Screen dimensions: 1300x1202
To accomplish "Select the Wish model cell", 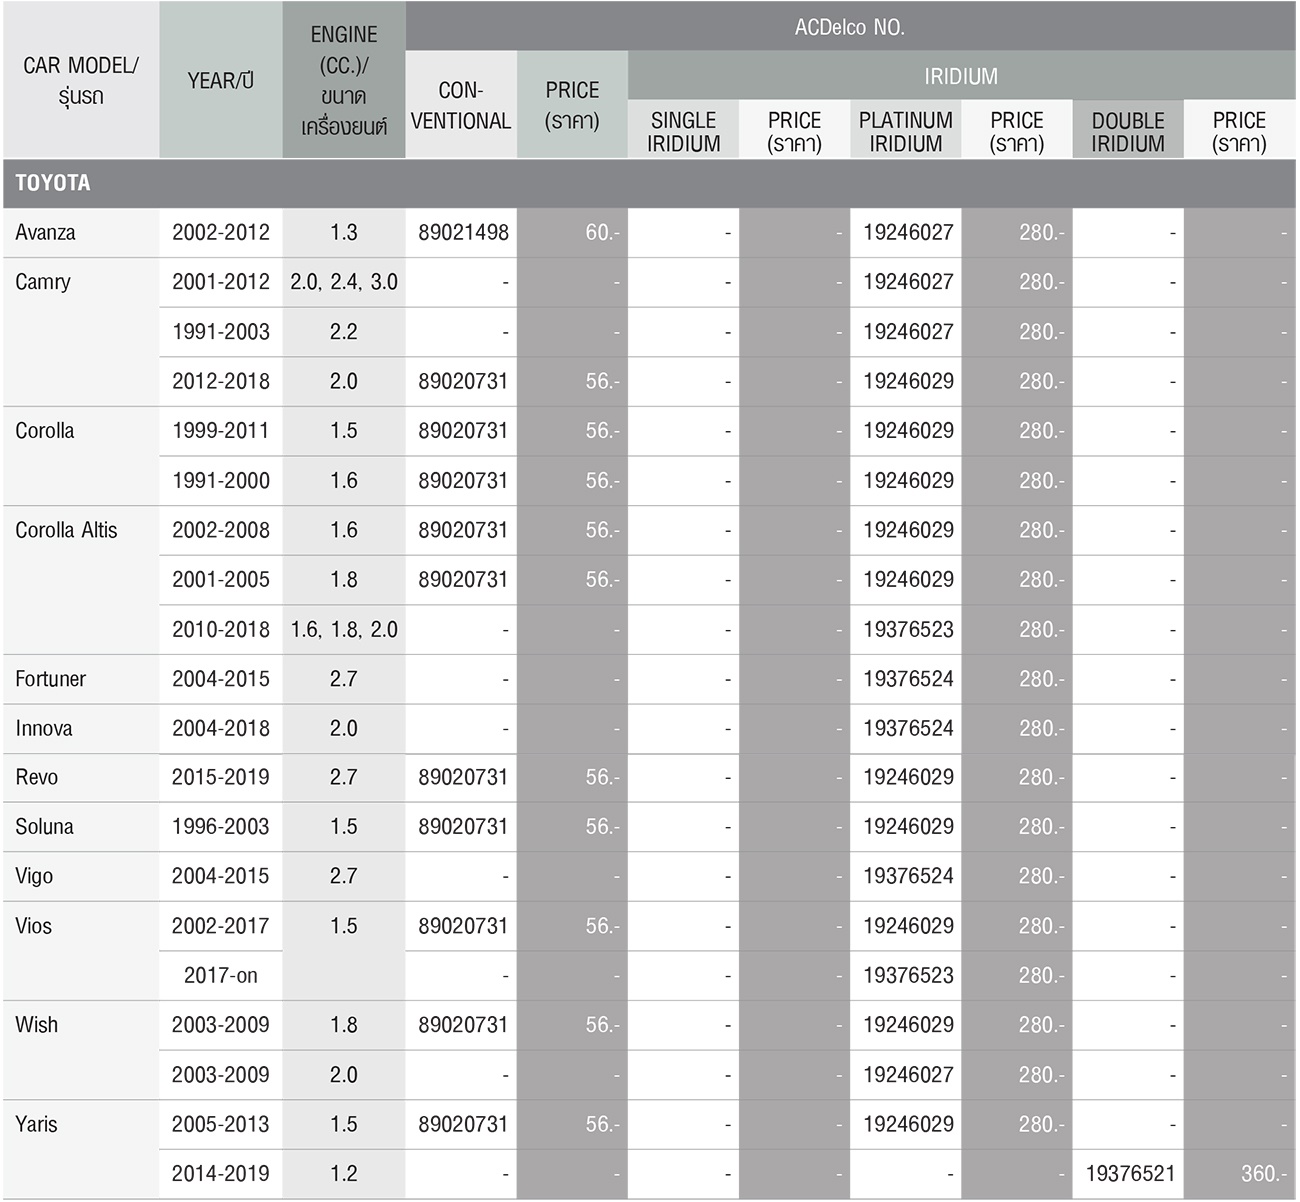I will (81, 1050).
